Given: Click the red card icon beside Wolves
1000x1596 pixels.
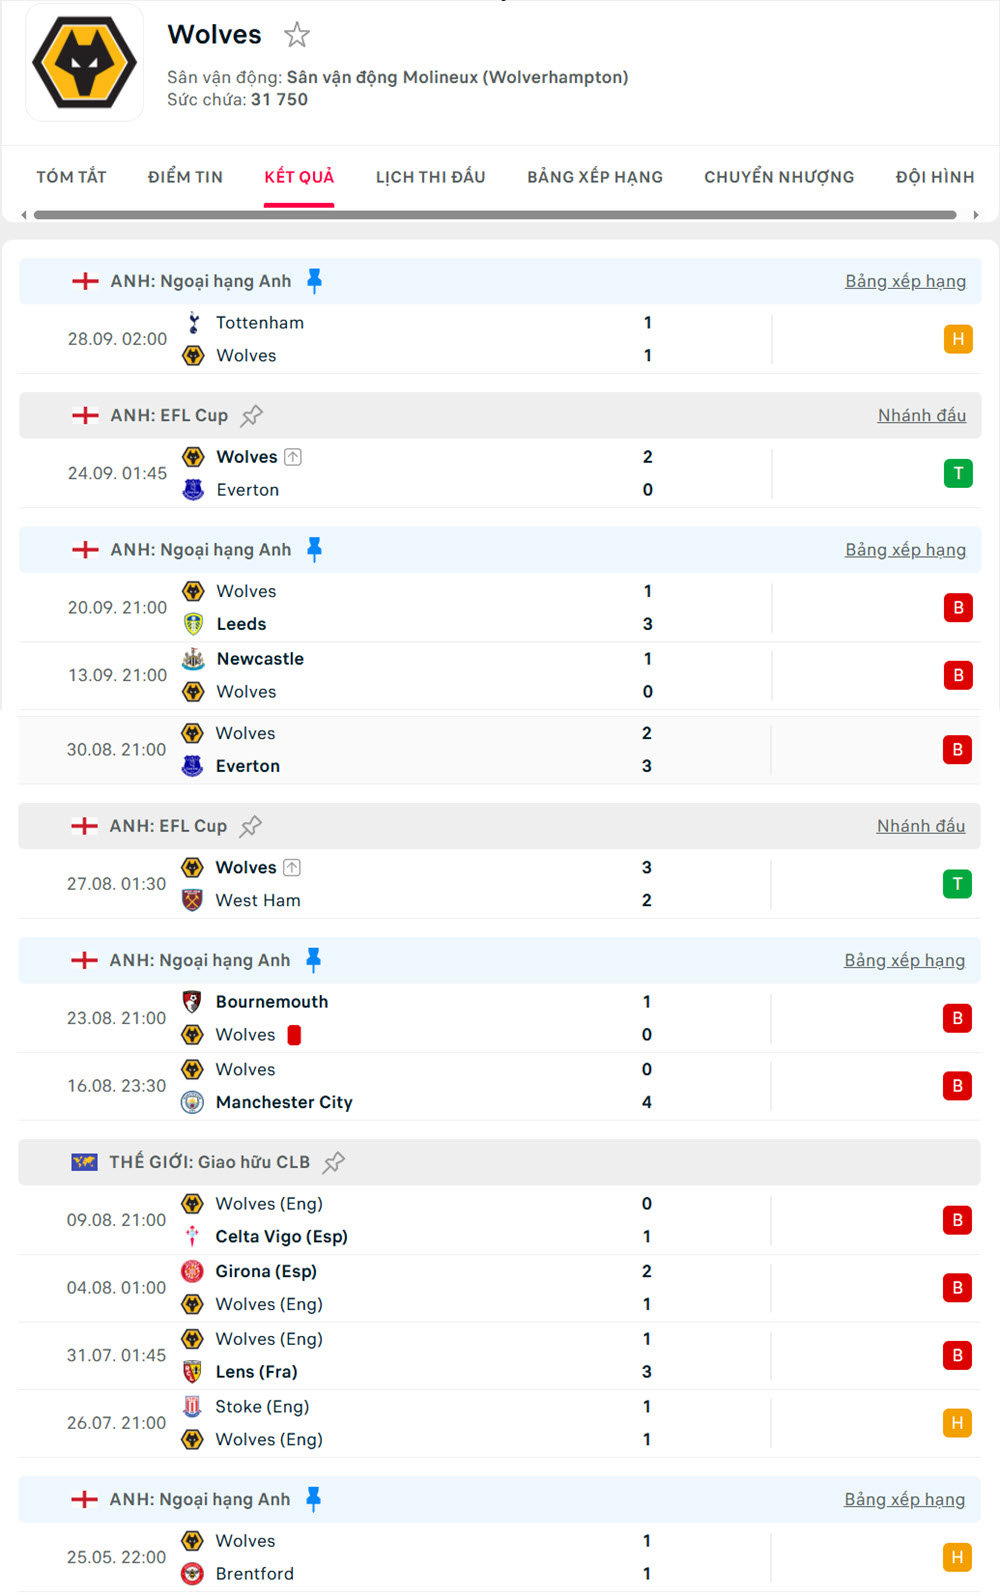Looking at the screenshot, I should tap(294, 1035).
